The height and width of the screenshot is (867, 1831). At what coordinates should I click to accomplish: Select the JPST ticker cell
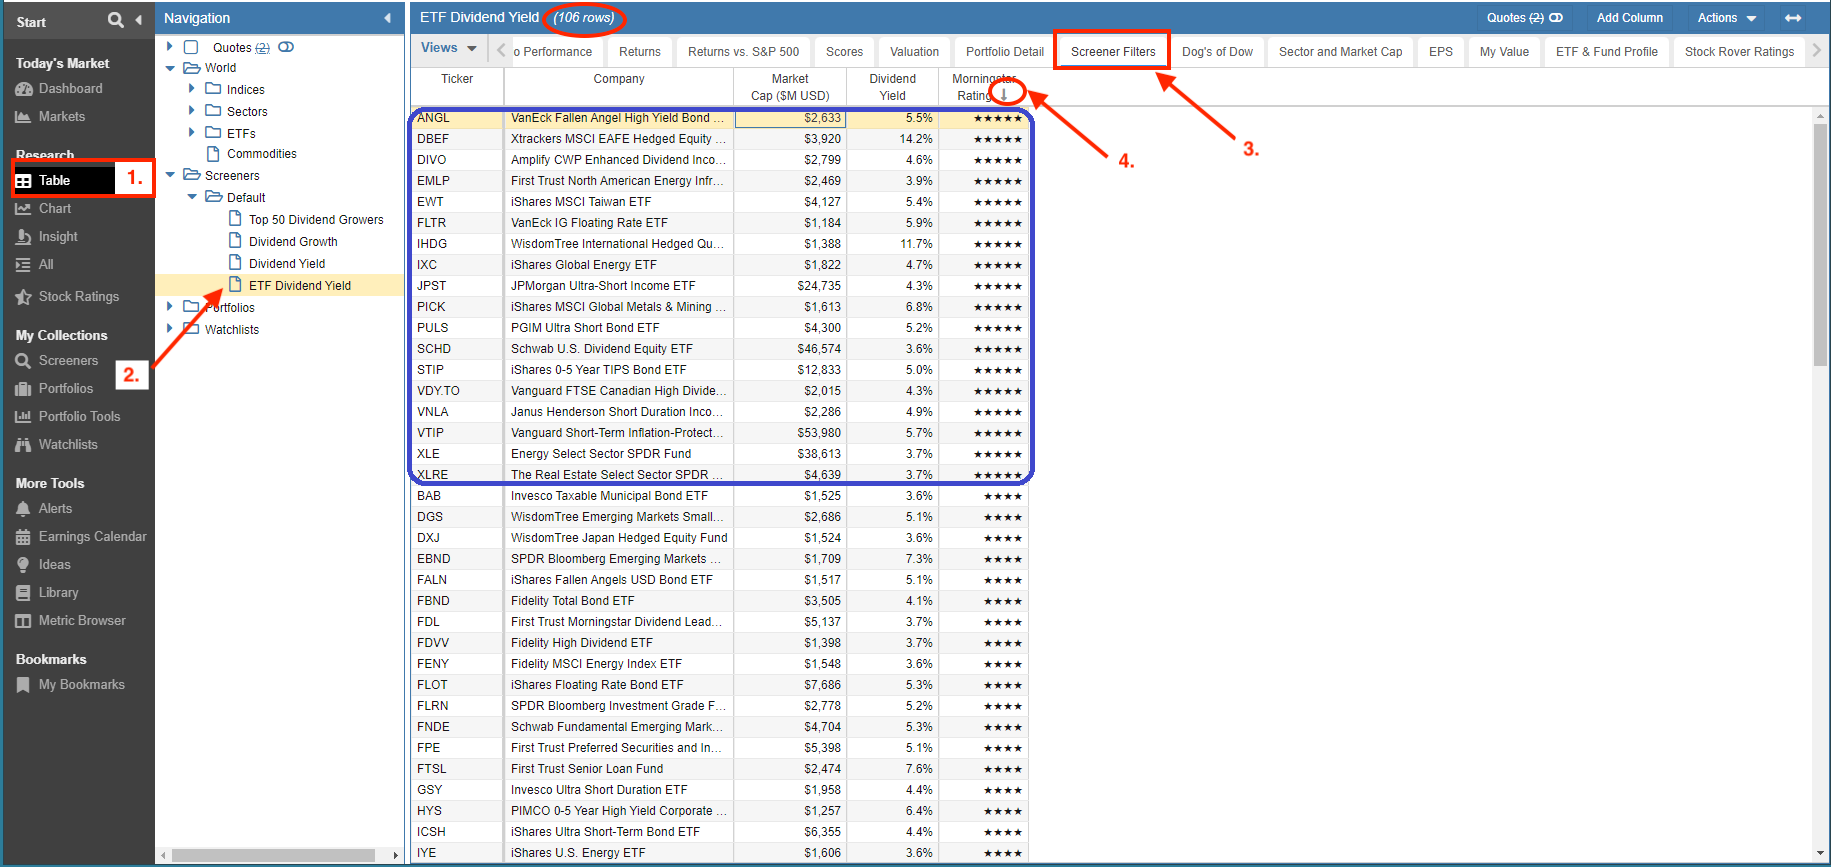click(x=457, y=286)
